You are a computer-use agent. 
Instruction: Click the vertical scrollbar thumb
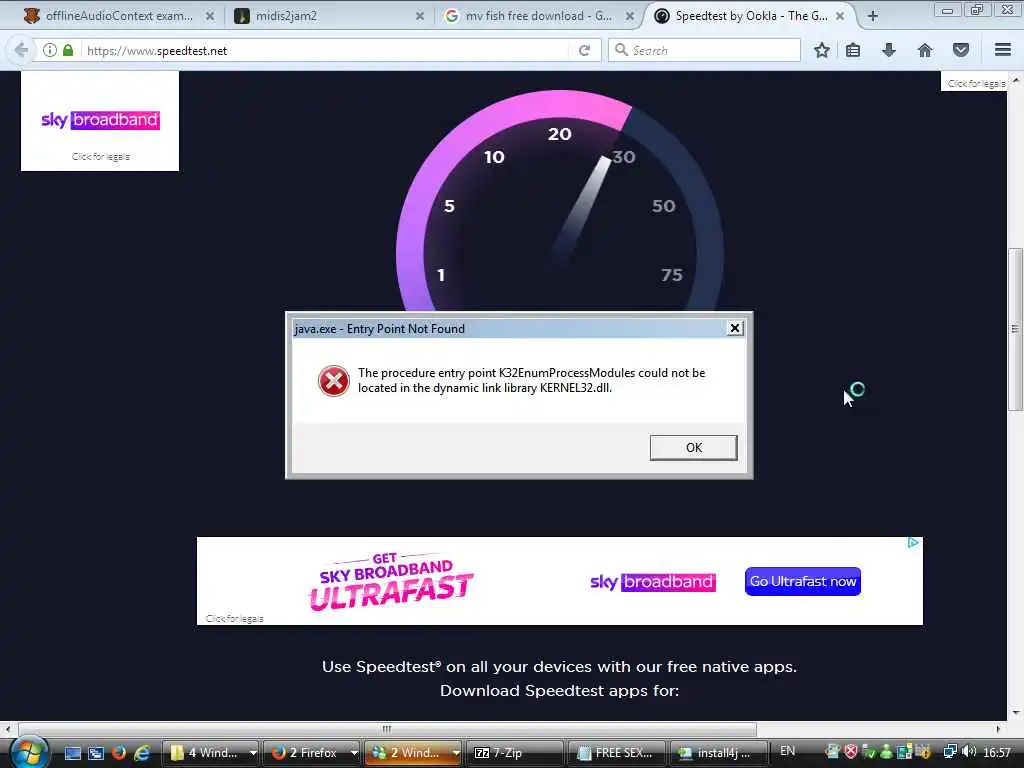coord(1015,329)
